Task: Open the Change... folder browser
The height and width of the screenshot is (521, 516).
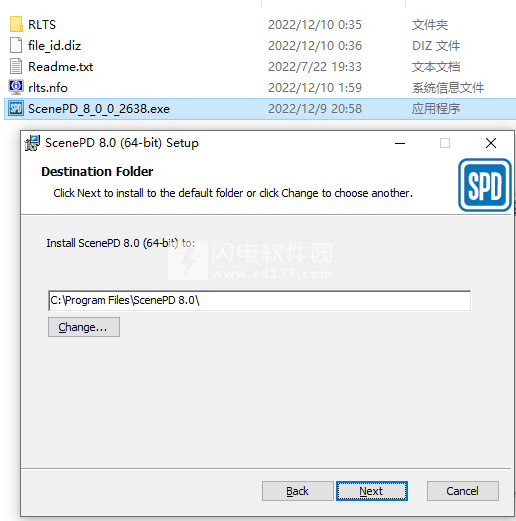Action: tap(84, 327)
